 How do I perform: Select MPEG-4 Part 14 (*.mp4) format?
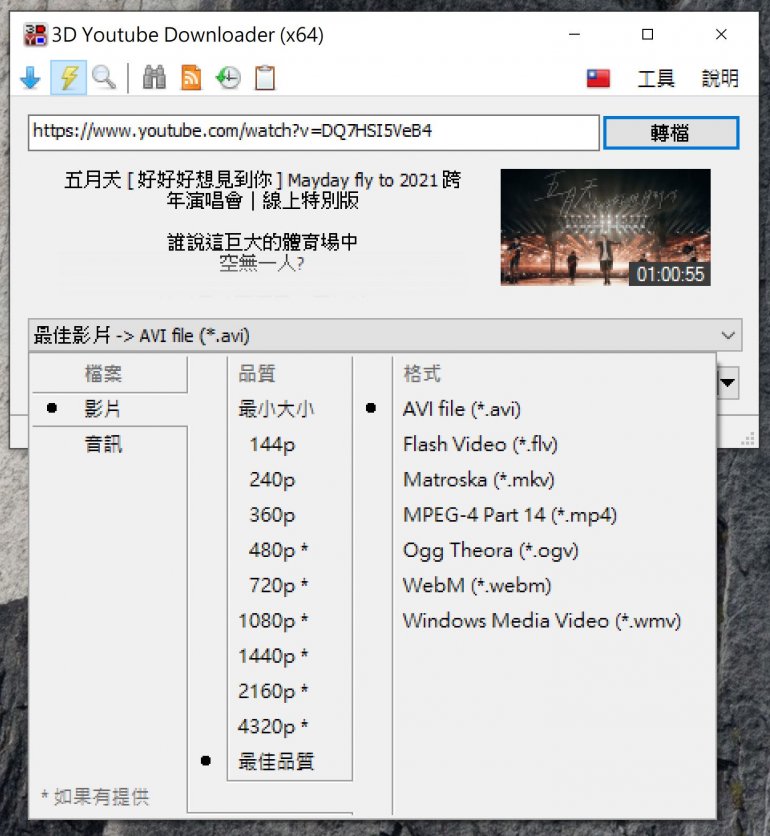coord(509,515)
